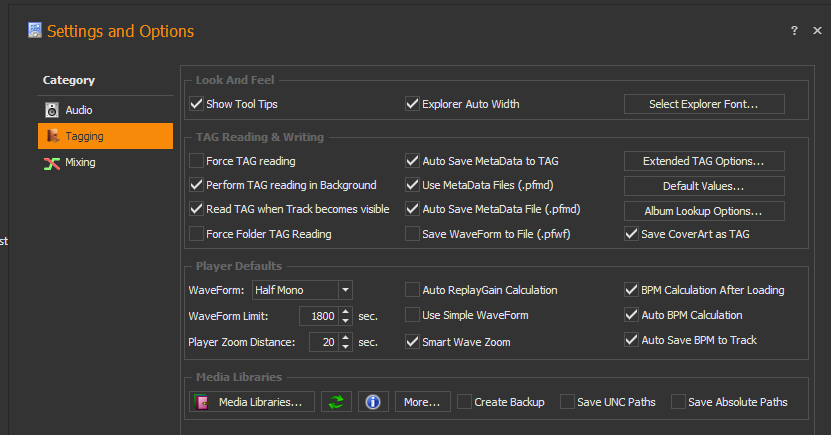Click the speaker icon beside Audio
831x435 pixels.
(52, 110)
